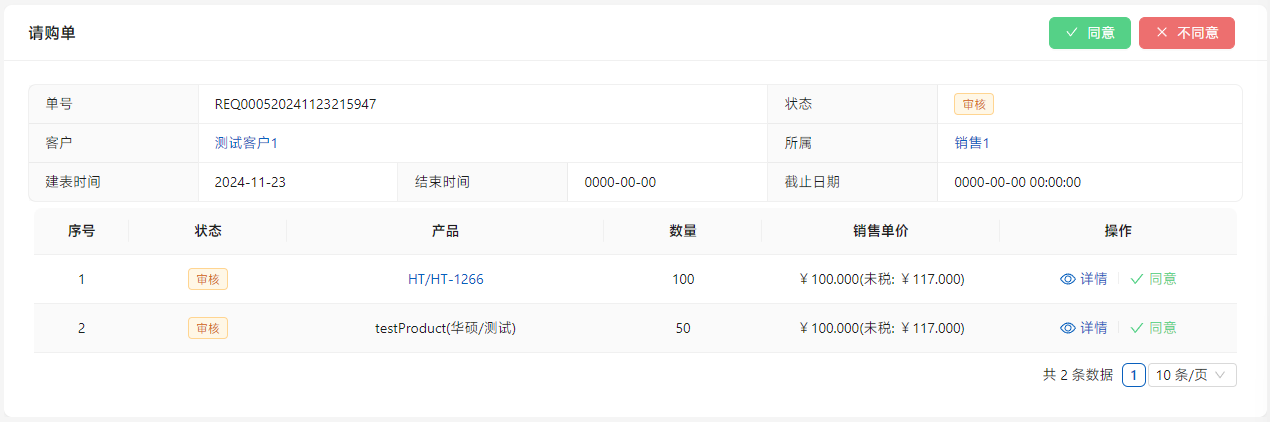The image size is (1270, 422).
Task: Open the 销售1 owner link
Action: tap(971, 143)
